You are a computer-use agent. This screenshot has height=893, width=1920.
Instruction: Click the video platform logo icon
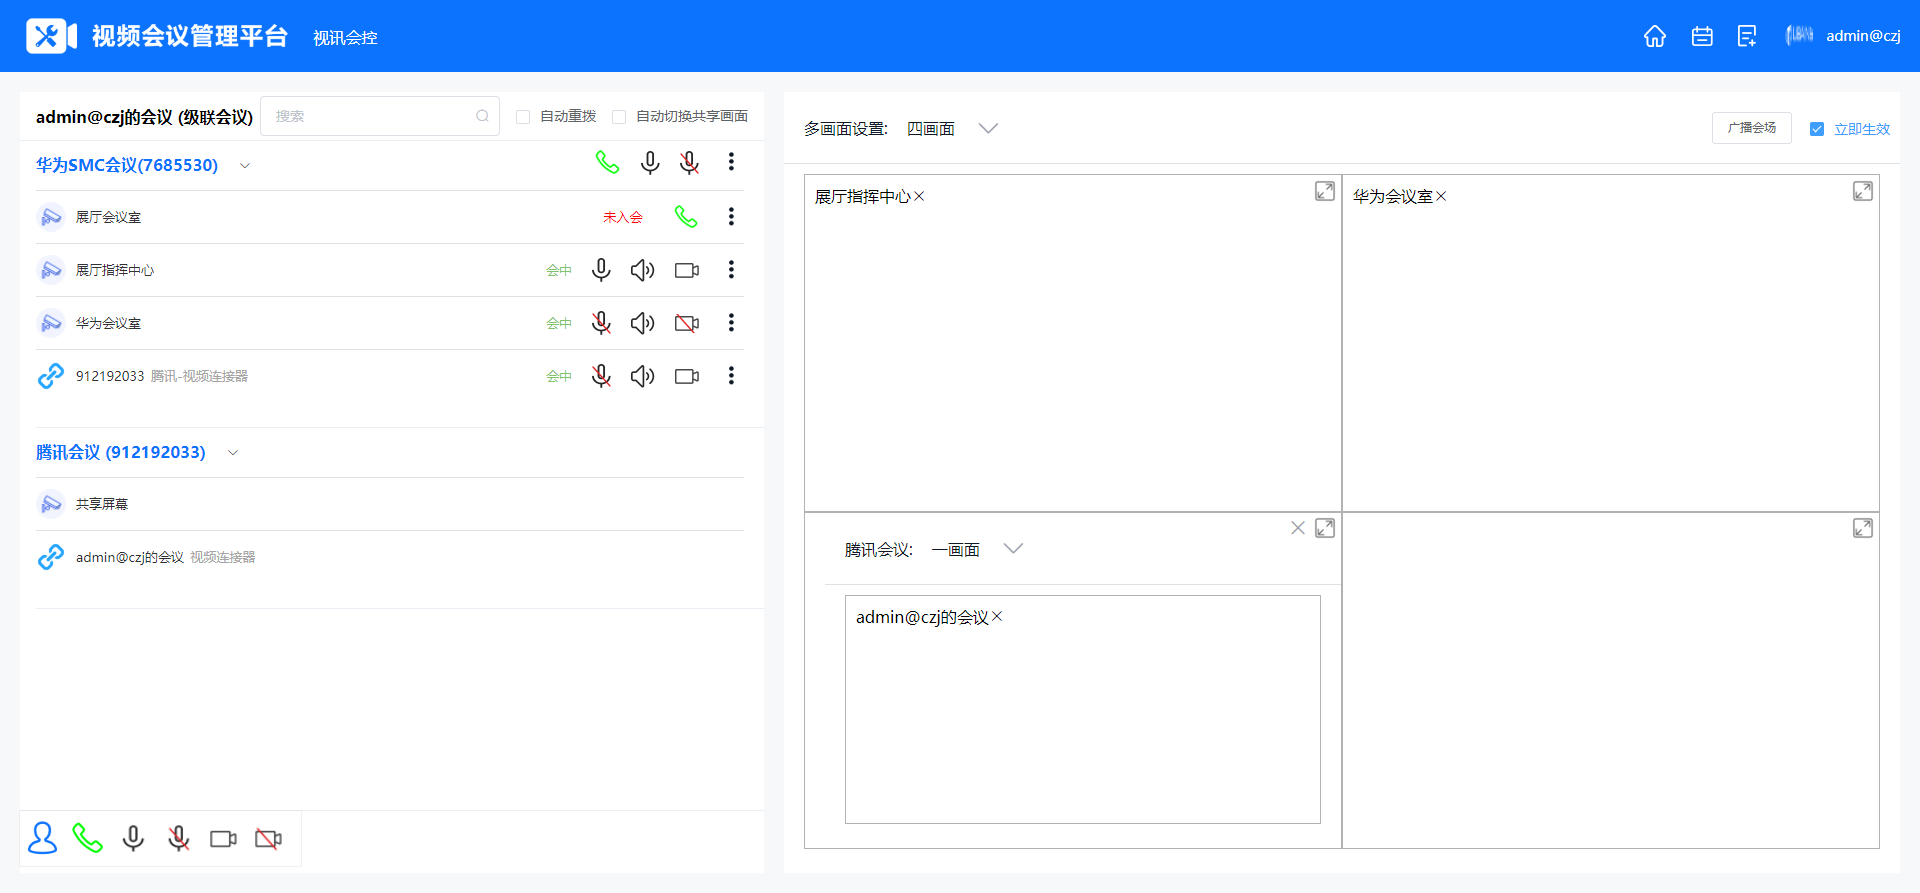[51, 36]
